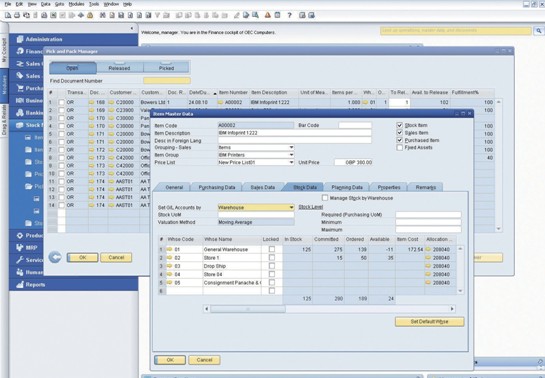Click the blue back arrow in Pick and Pack Manager
The width and height of the screenshot is (545, 378).
point(55,257)
